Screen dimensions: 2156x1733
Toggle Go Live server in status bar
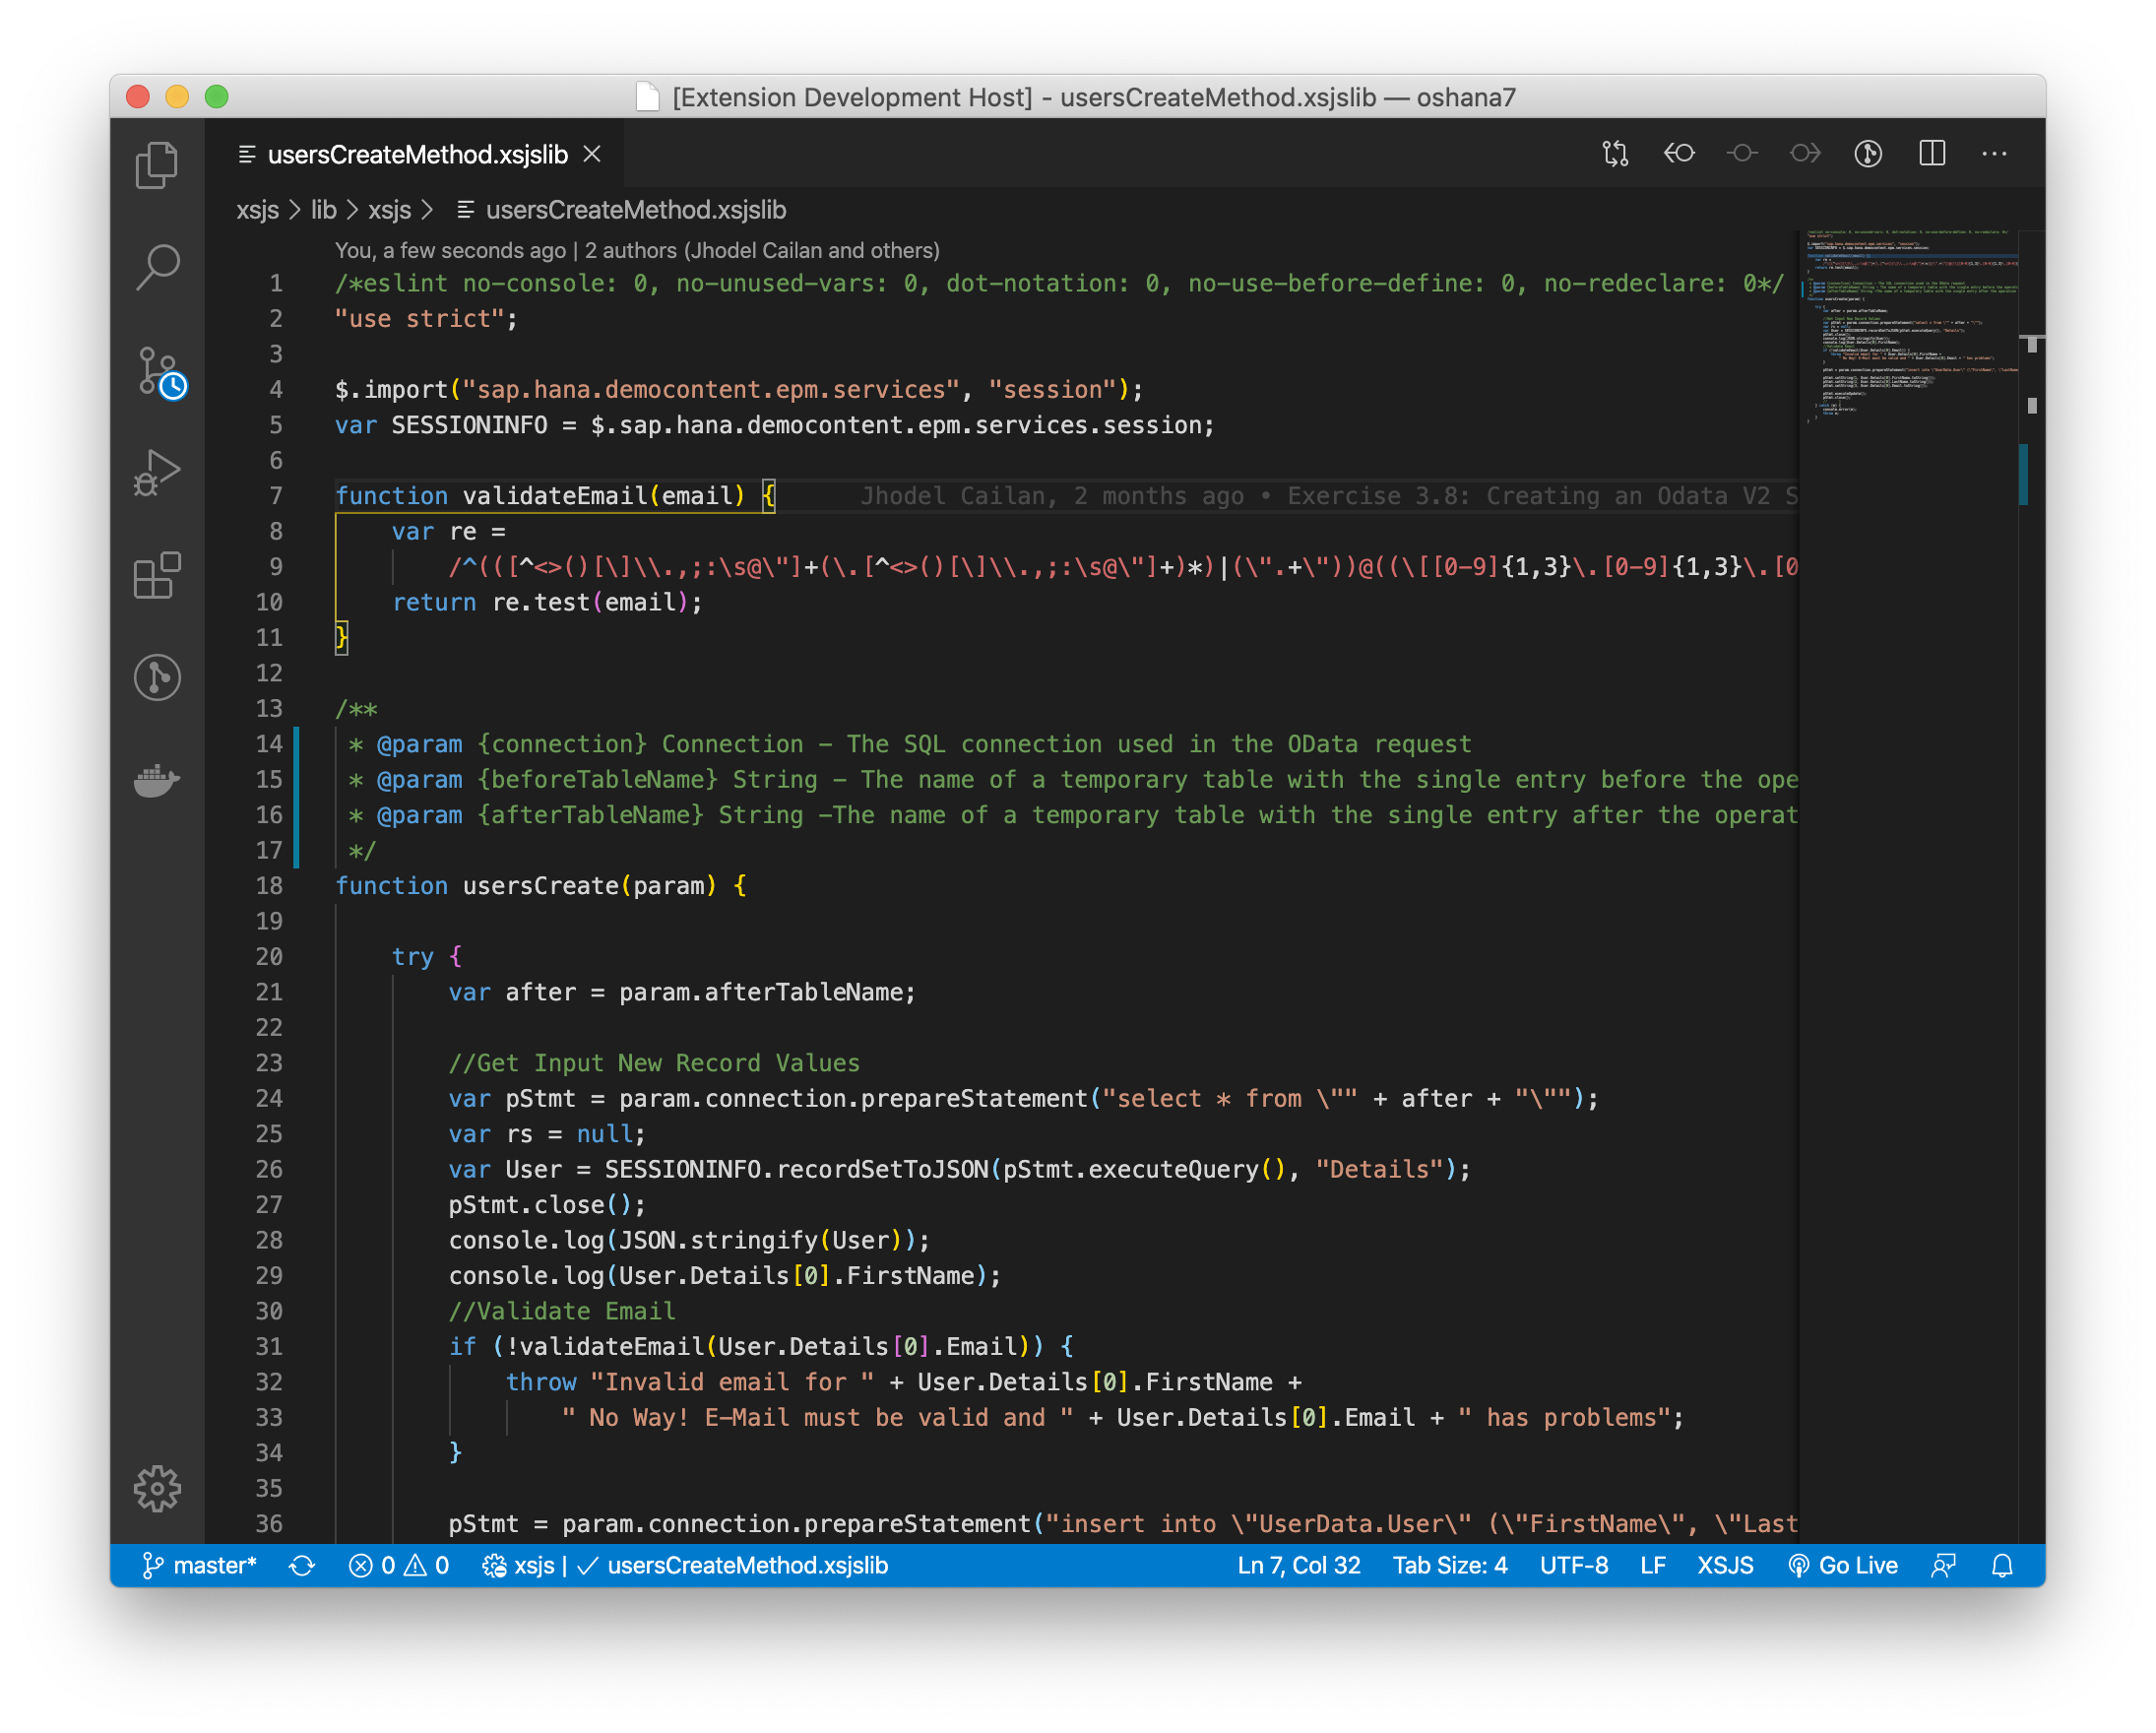pos(1843,1566)
